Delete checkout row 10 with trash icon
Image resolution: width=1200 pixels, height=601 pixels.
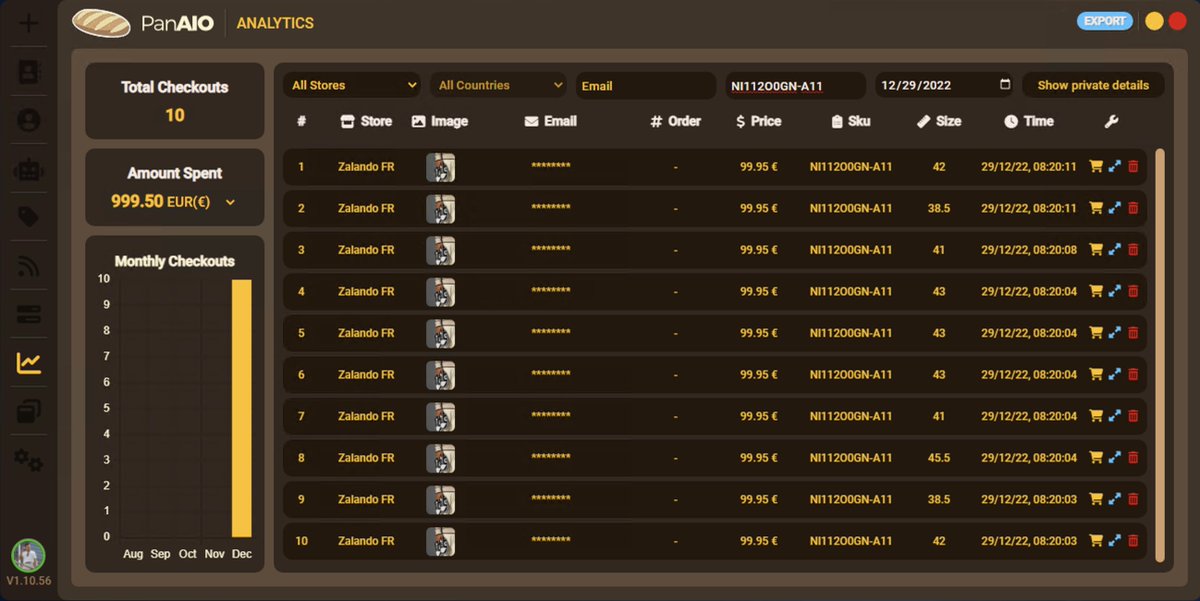pos(1133,541)
